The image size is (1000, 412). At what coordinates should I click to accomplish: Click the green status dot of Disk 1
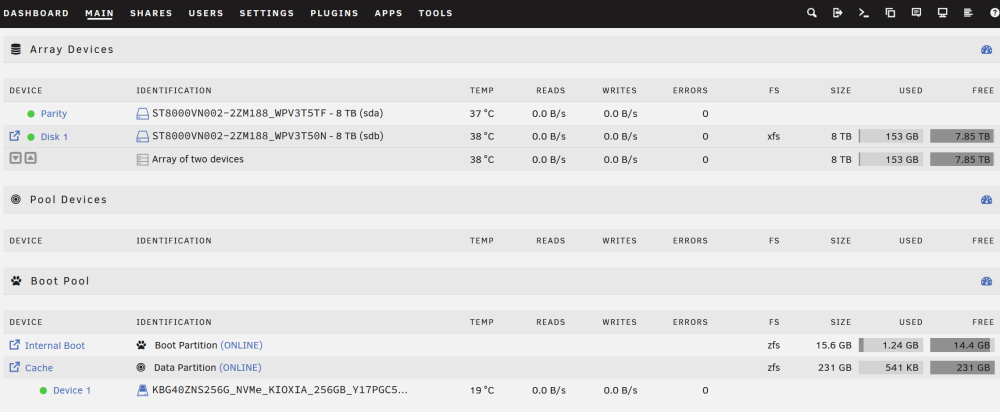tap(31, 136)
